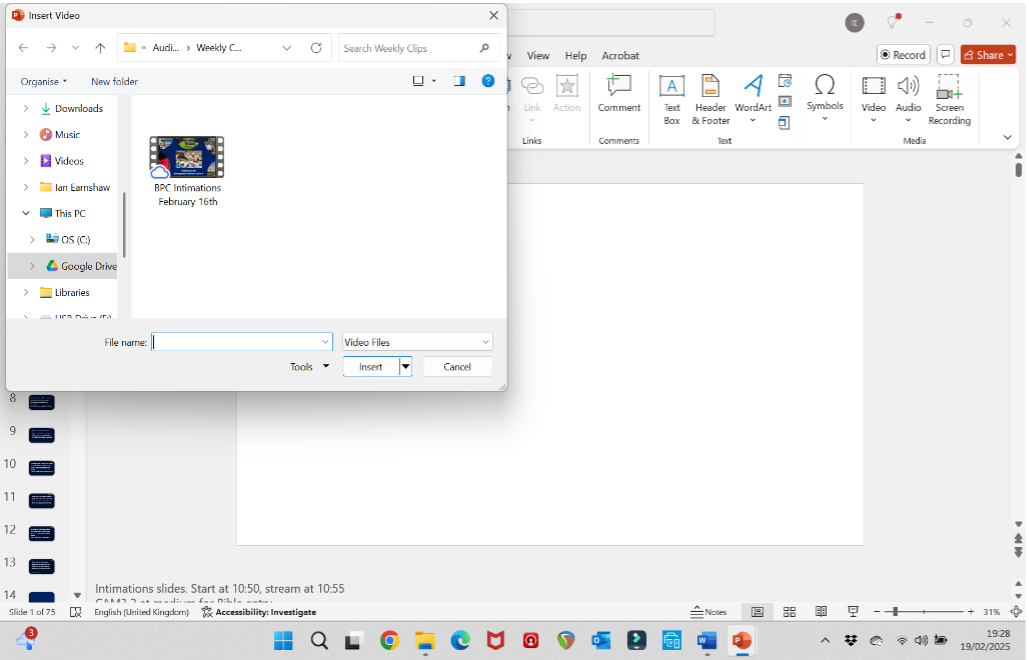Open the account avatar in PowerPoint title bar
The width and height of the screenshot is (1029, 660).
[854, 22]
